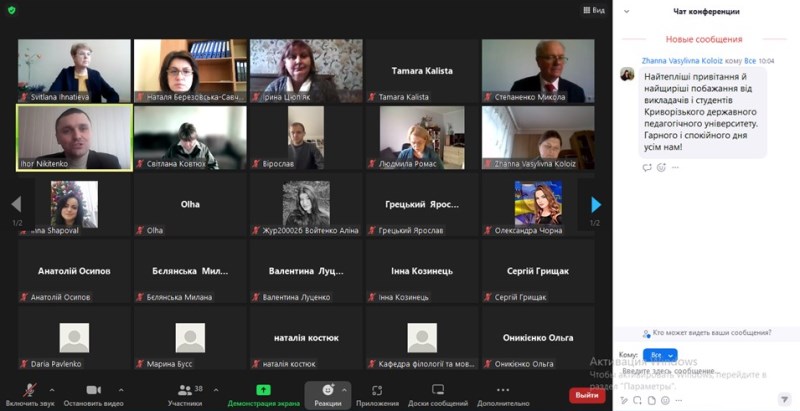Screen dimensions: 800x411
Task: Open Все recipient dropdown in chat
Action: [x=660, y=355]
